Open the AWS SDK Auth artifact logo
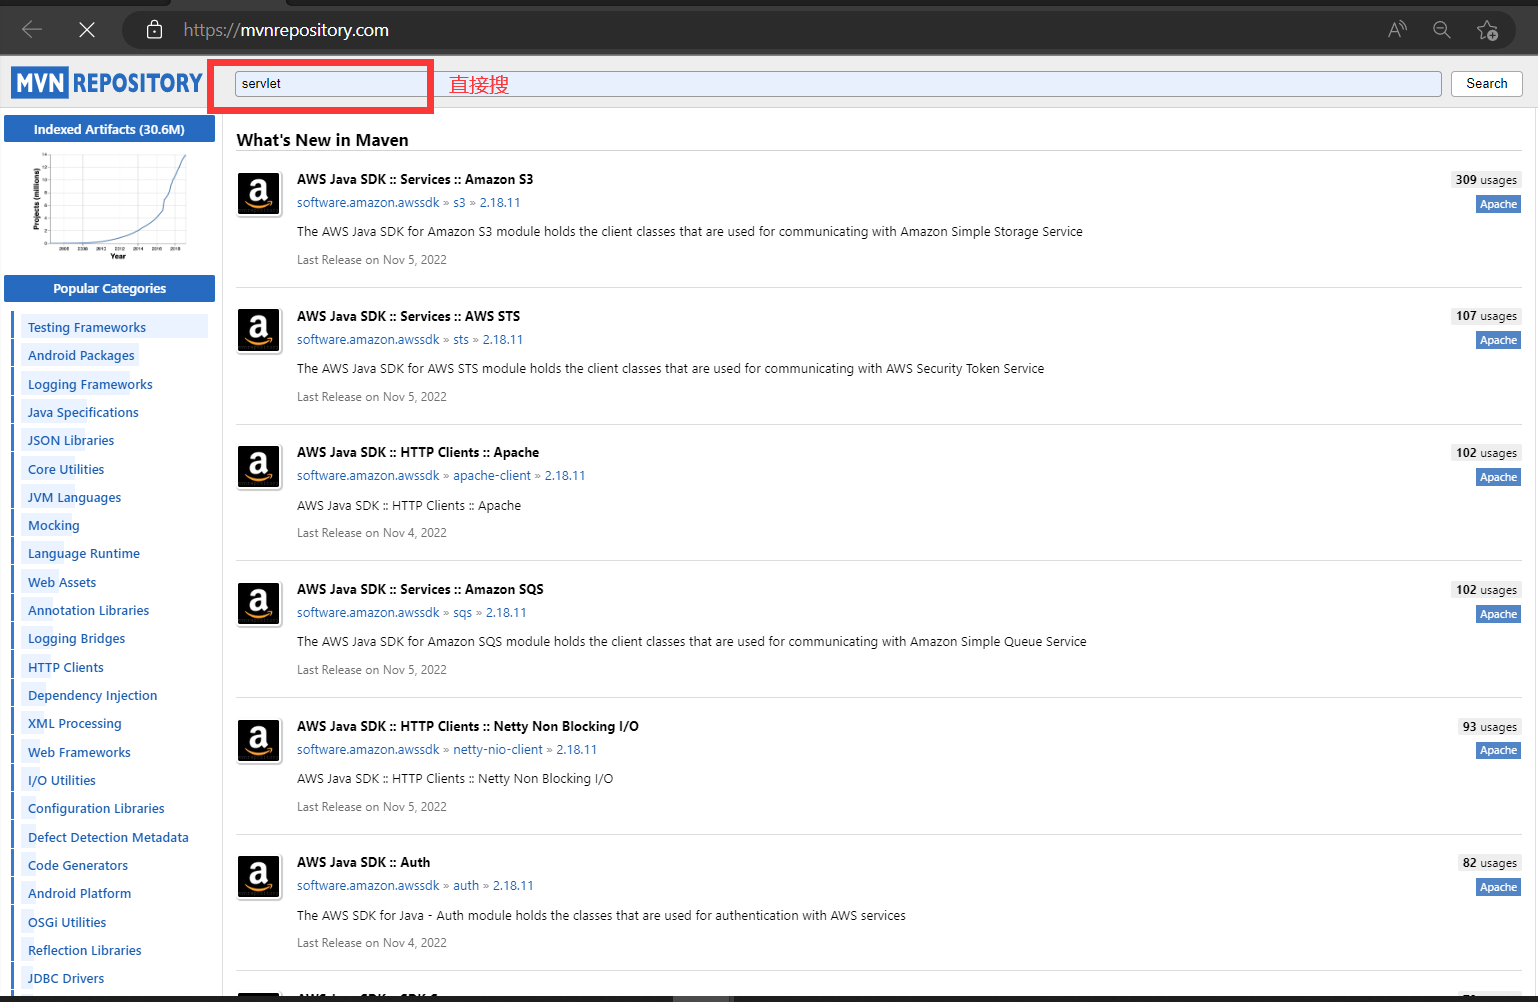 coord(259,877)
